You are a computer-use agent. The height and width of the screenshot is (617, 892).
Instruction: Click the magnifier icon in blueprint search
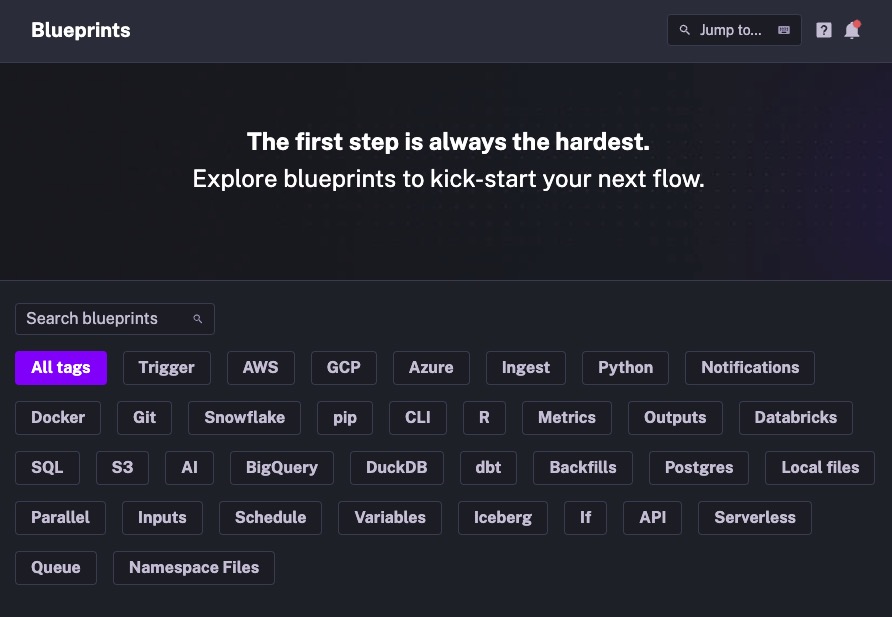click(198, 319)
